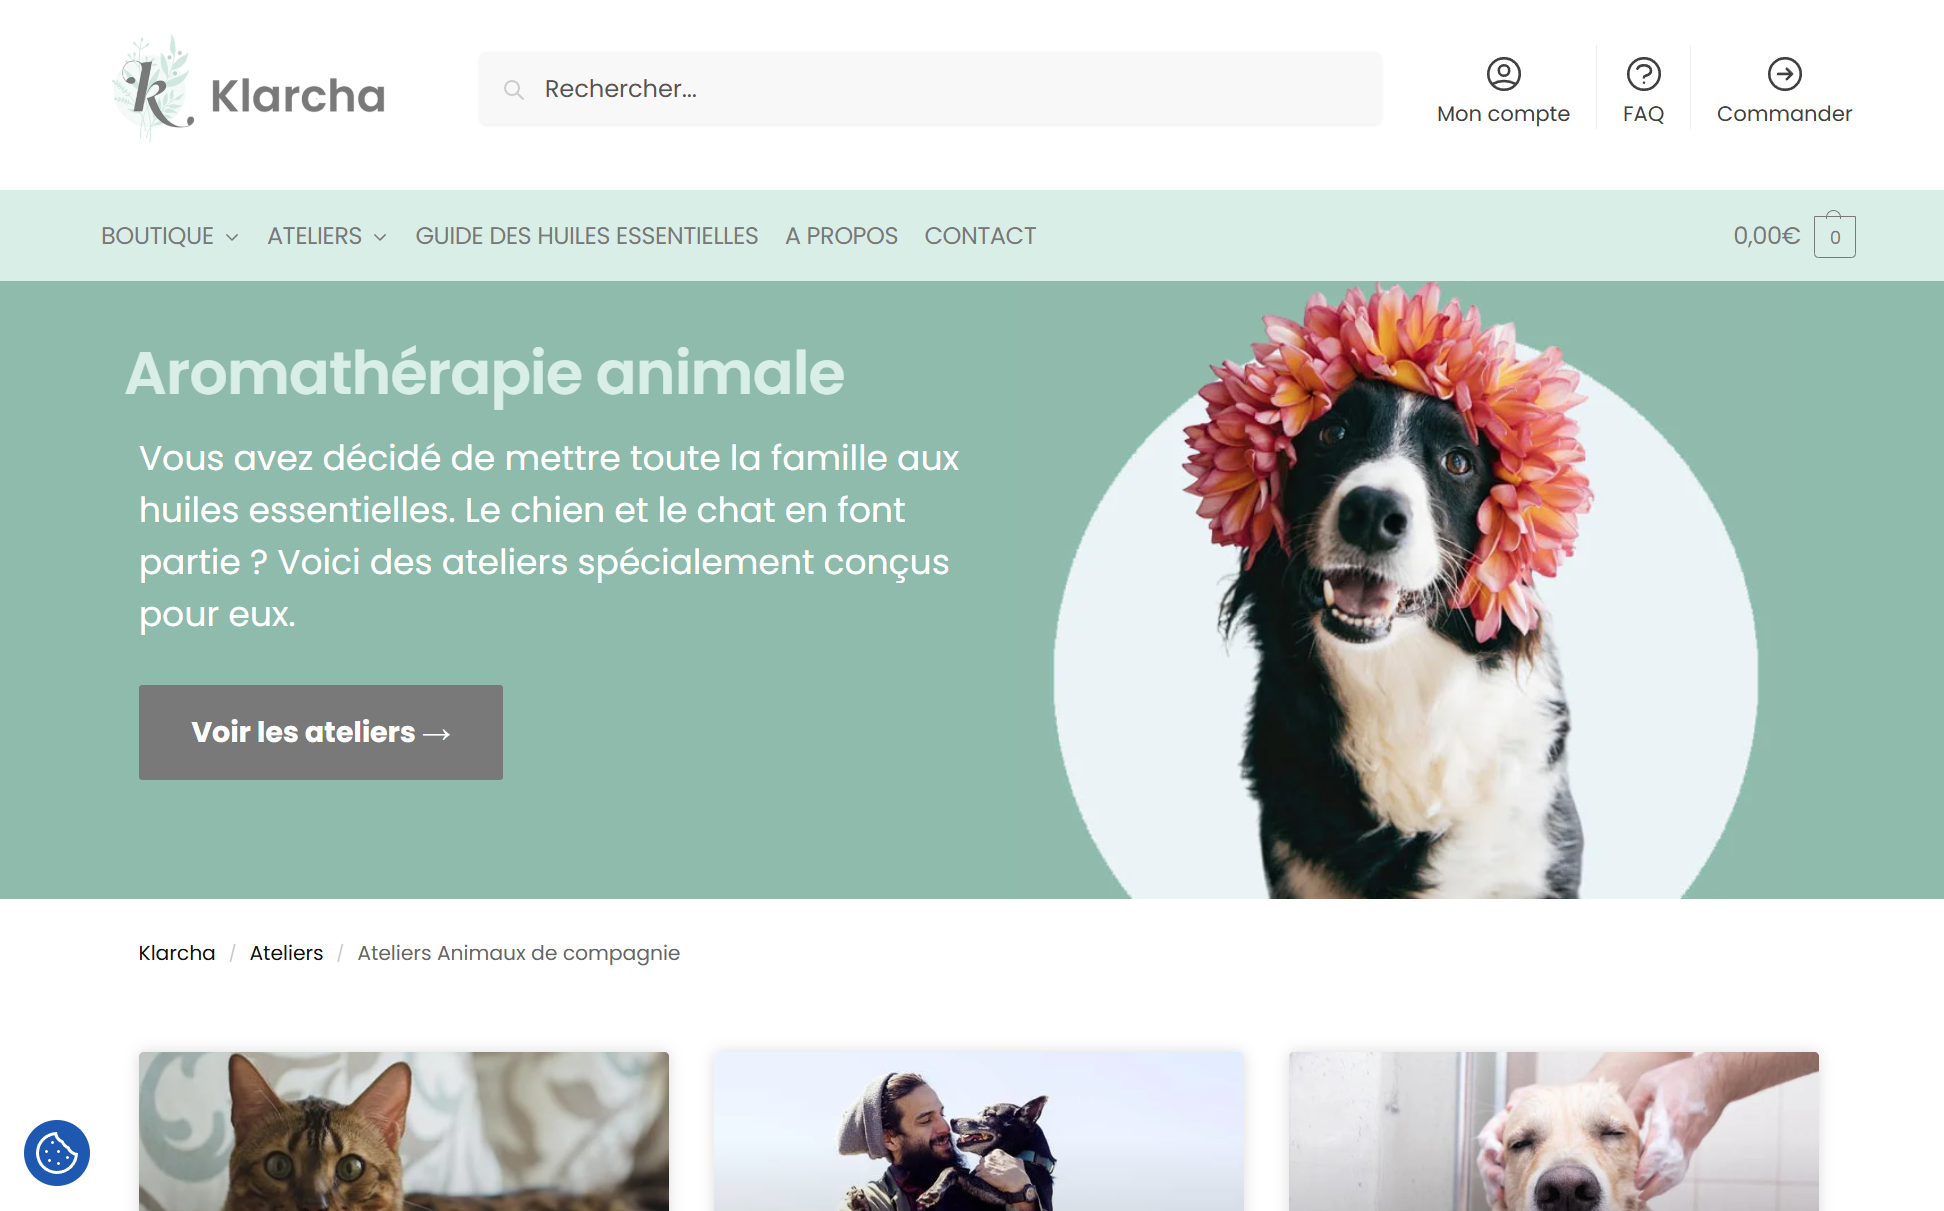Open Guide des huiles essentielles menu
1944x1211 pixels.
587,236
